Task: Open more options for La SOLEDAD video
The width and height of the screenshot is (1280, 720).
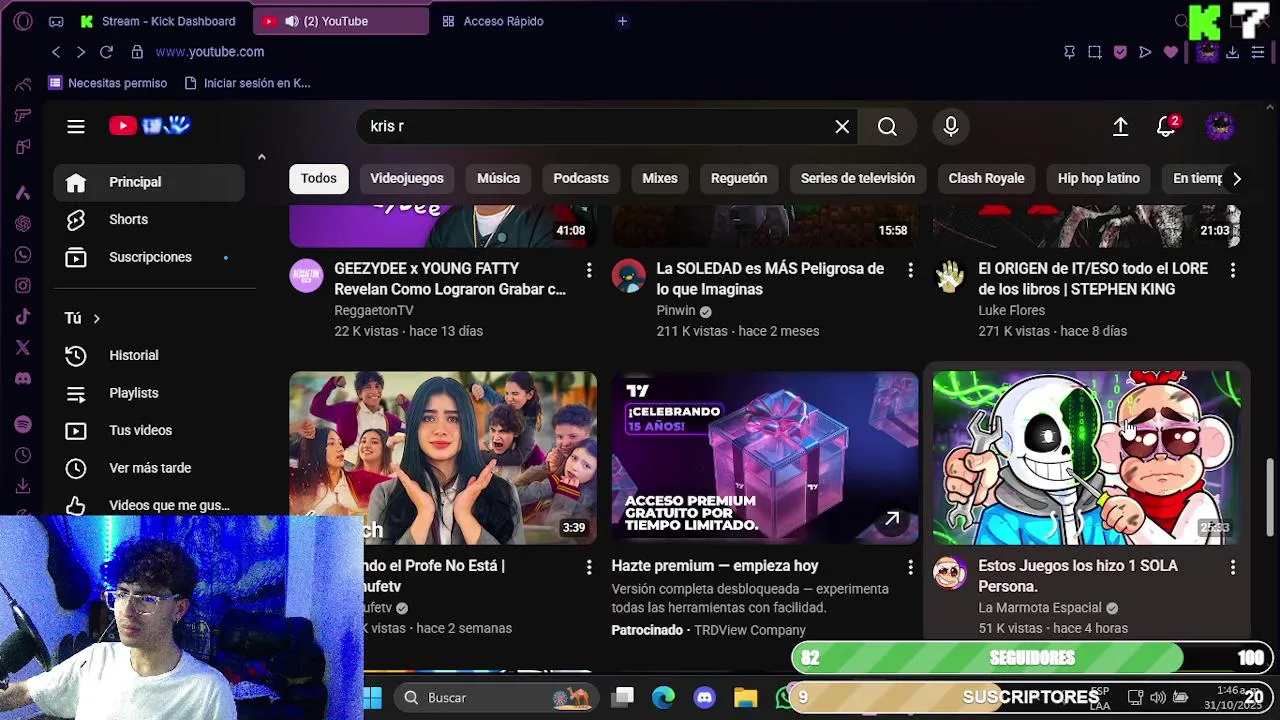Action: (x=910, y=270)
